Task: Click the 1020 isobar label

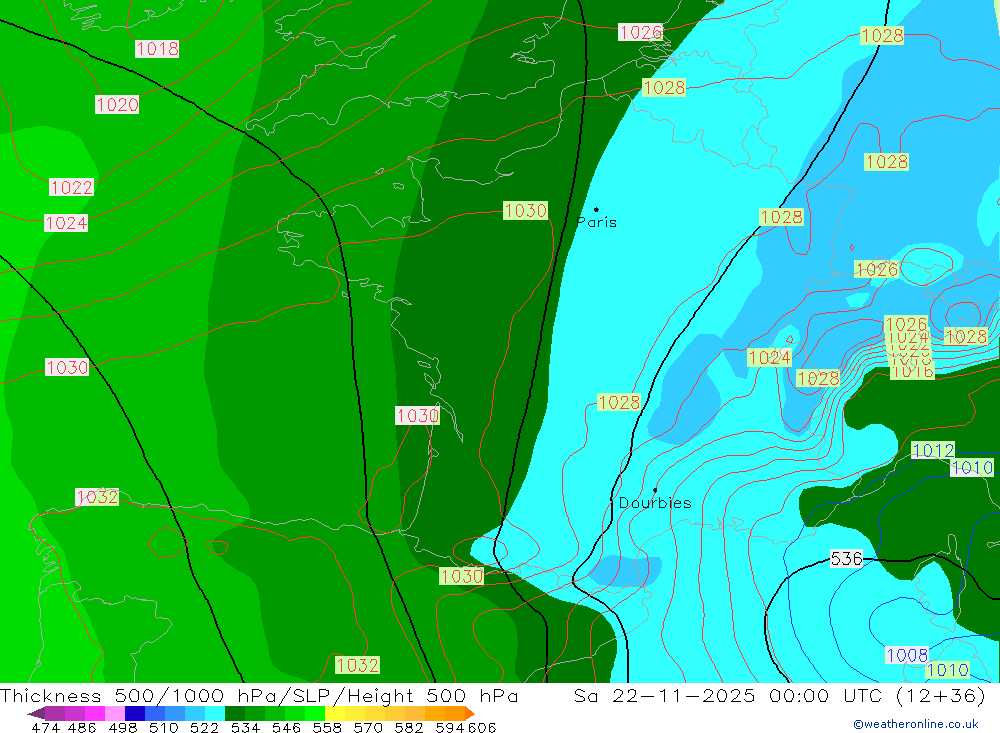Action: pos(117,104)
